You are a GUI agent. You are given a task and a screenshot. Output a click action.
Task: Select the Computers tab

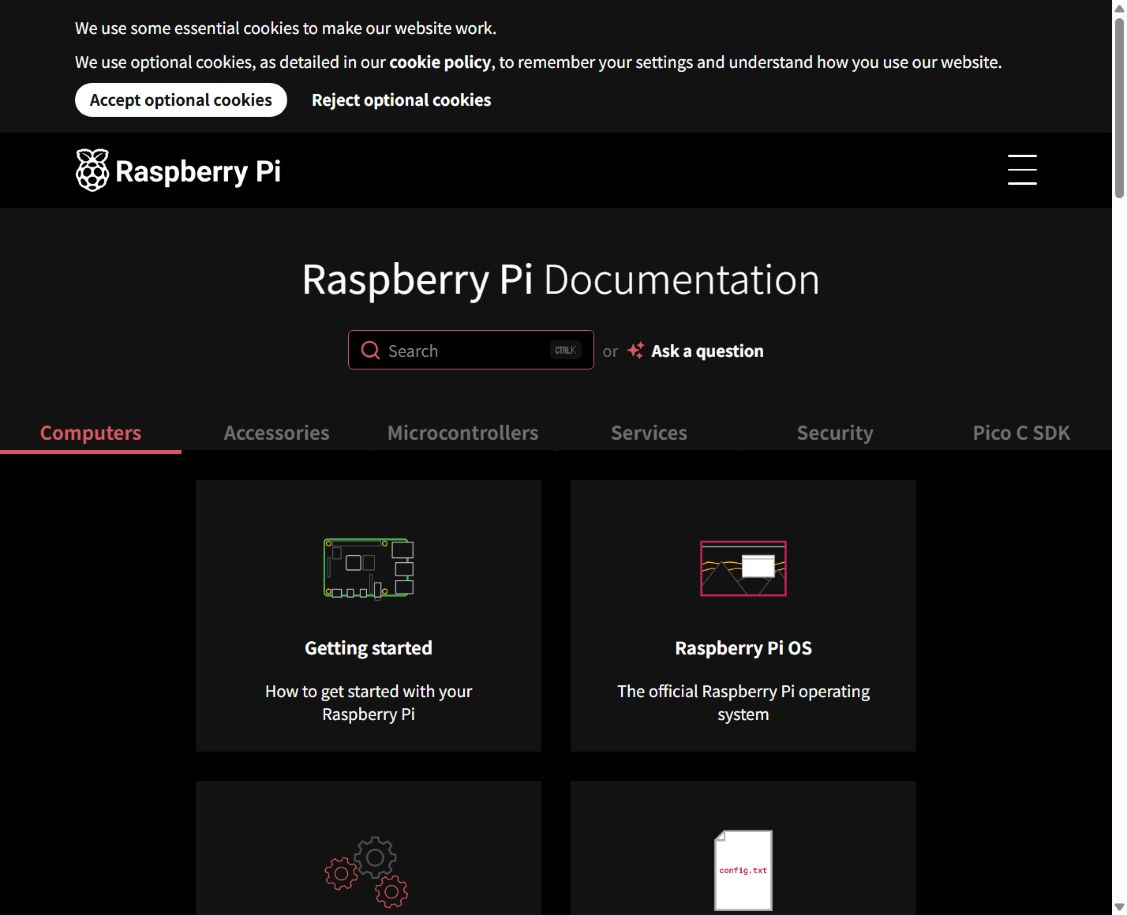(x=91, y=433)
